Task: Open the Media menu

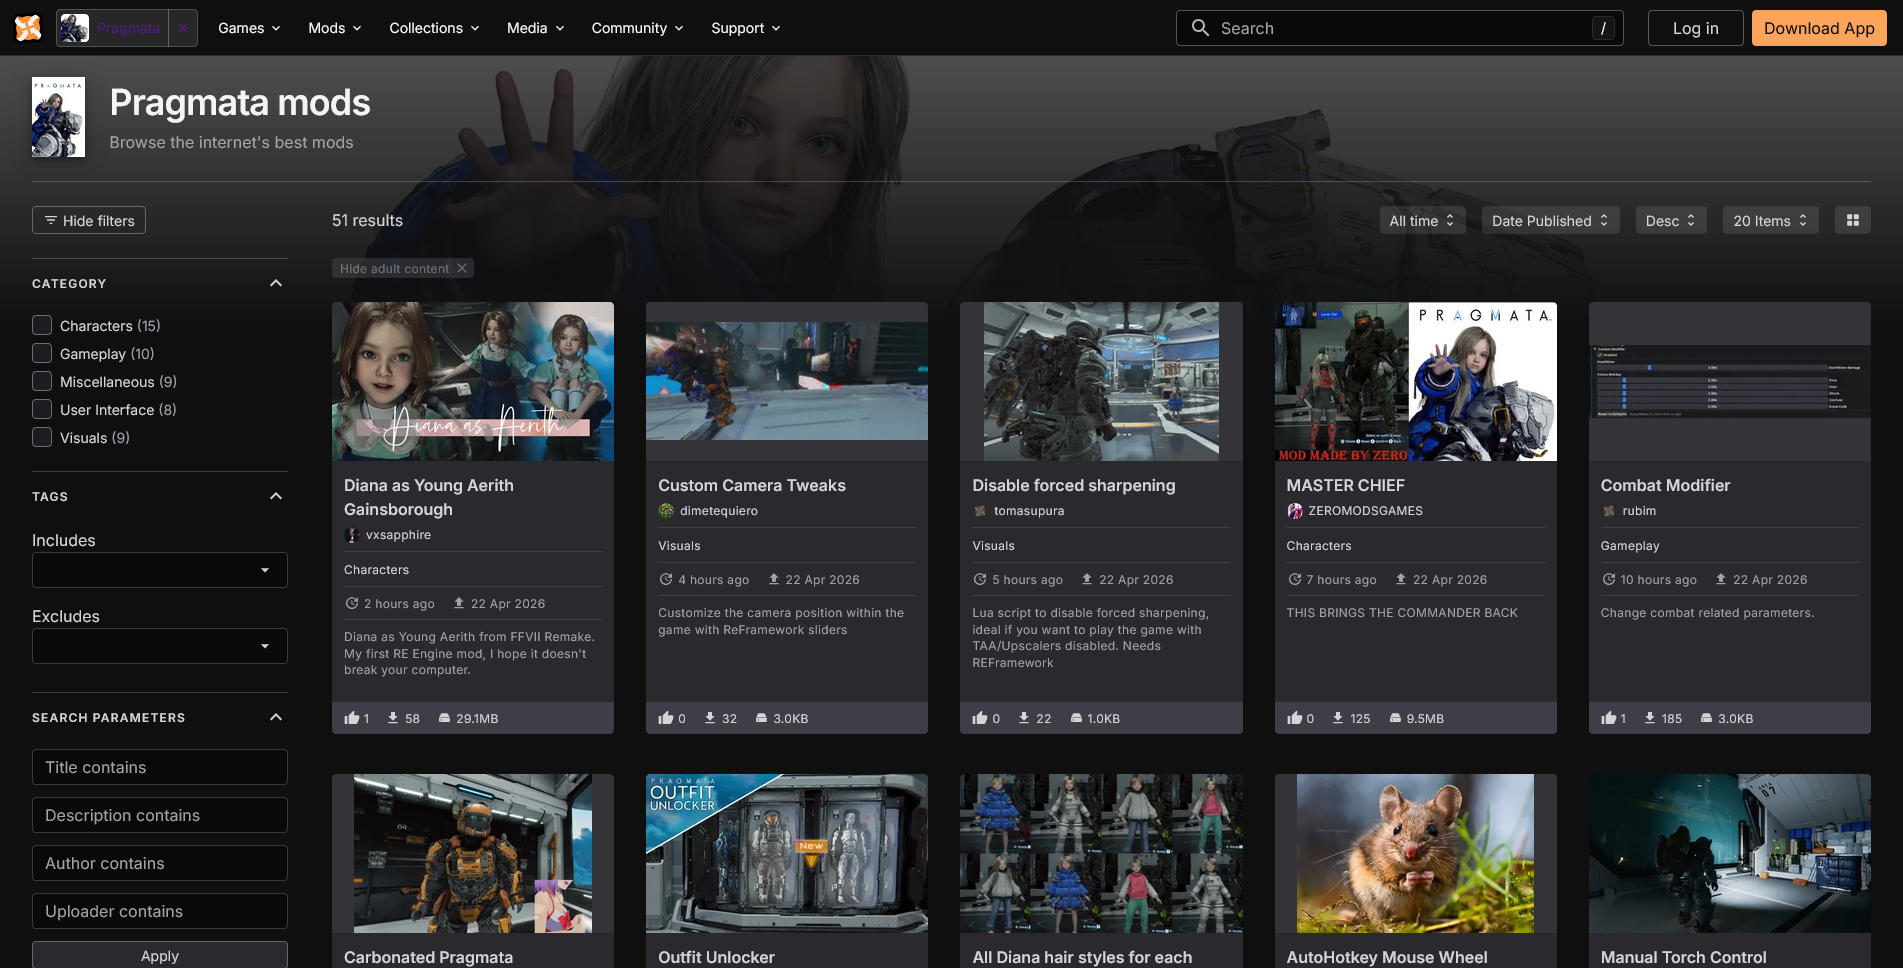Action: (535, 28)
